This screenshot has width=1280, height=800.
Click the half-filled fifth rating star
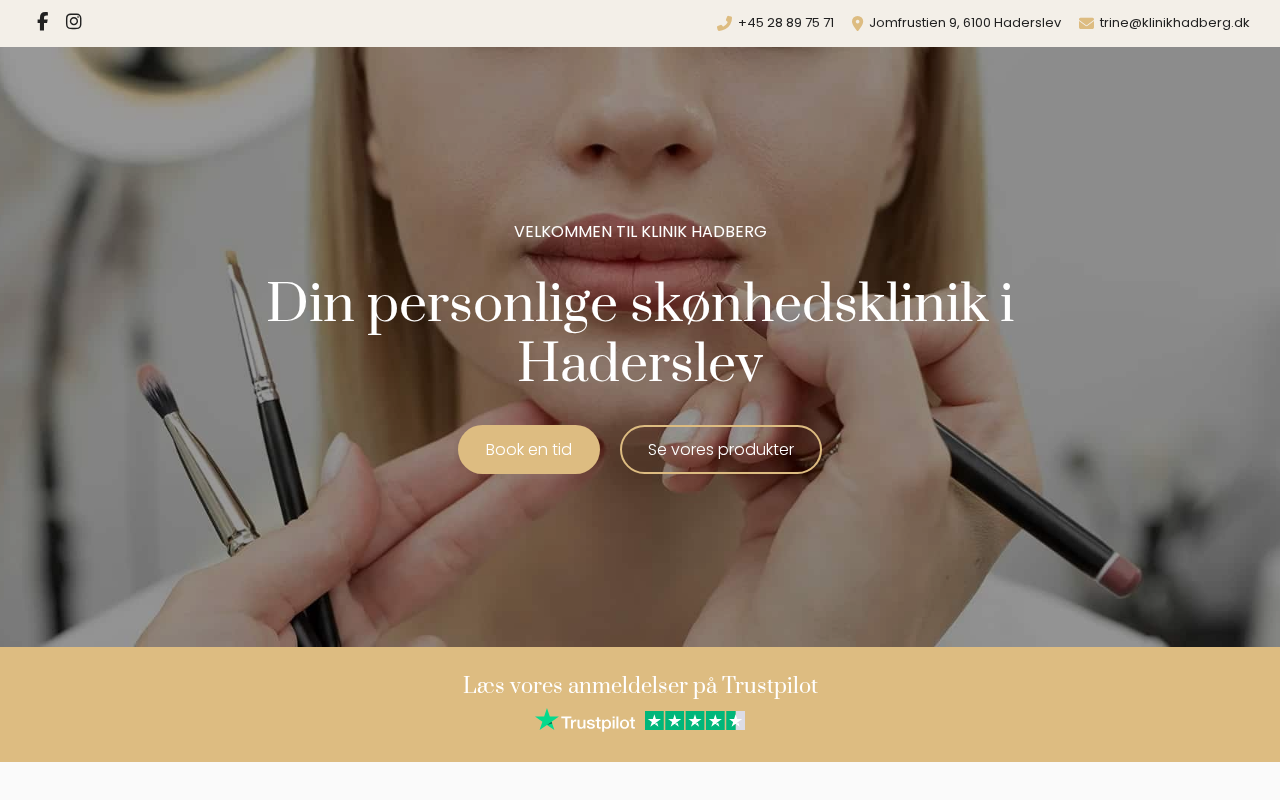tap(735, 720)
